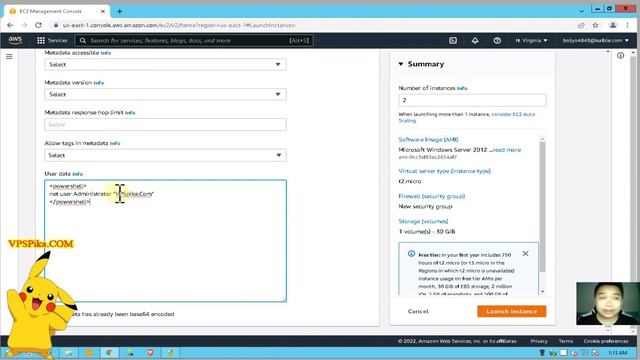
Task: Open the Chrome tab search chevron
Action: click(581, 11)
